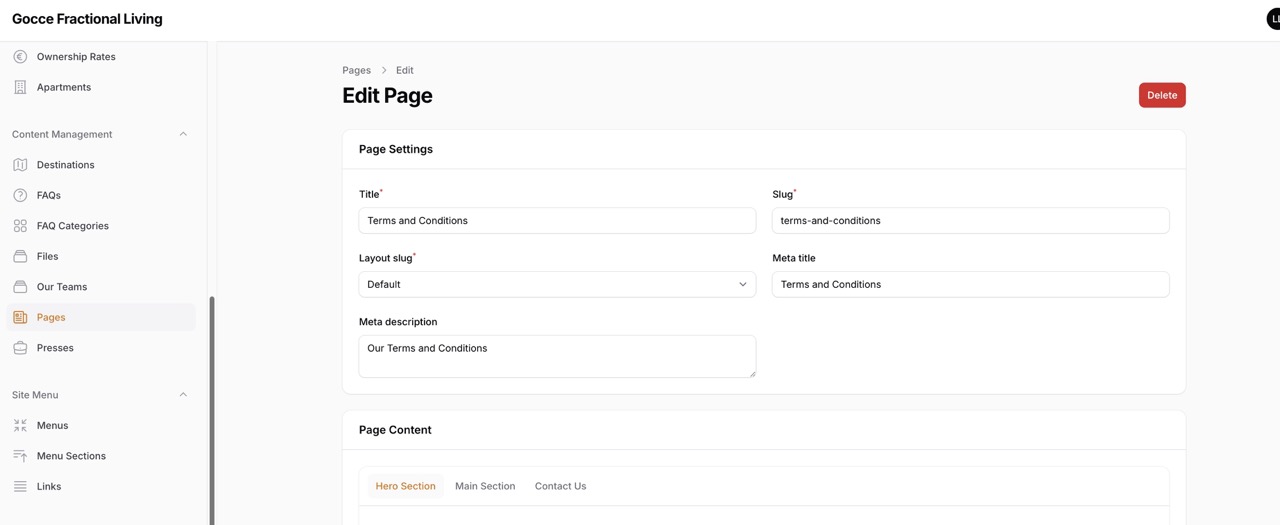This screenshot has width=1280, height=525.
Task: Click the sidebar vertical scrollbar
Action: click(212, 410)
